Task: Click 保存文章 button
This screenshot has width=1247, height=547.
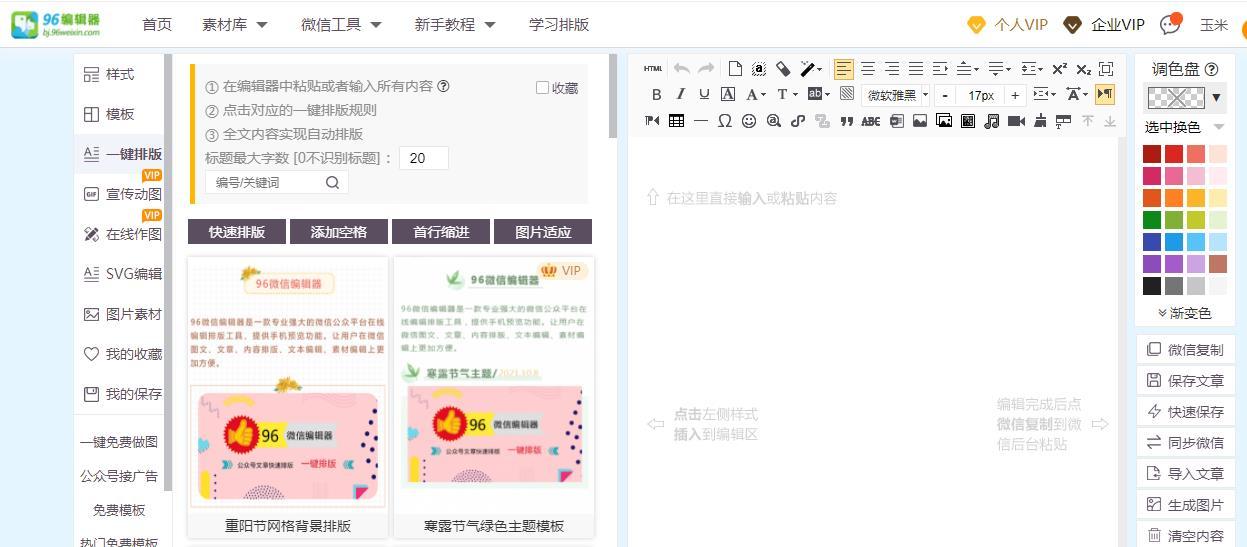Action: 1186,381
